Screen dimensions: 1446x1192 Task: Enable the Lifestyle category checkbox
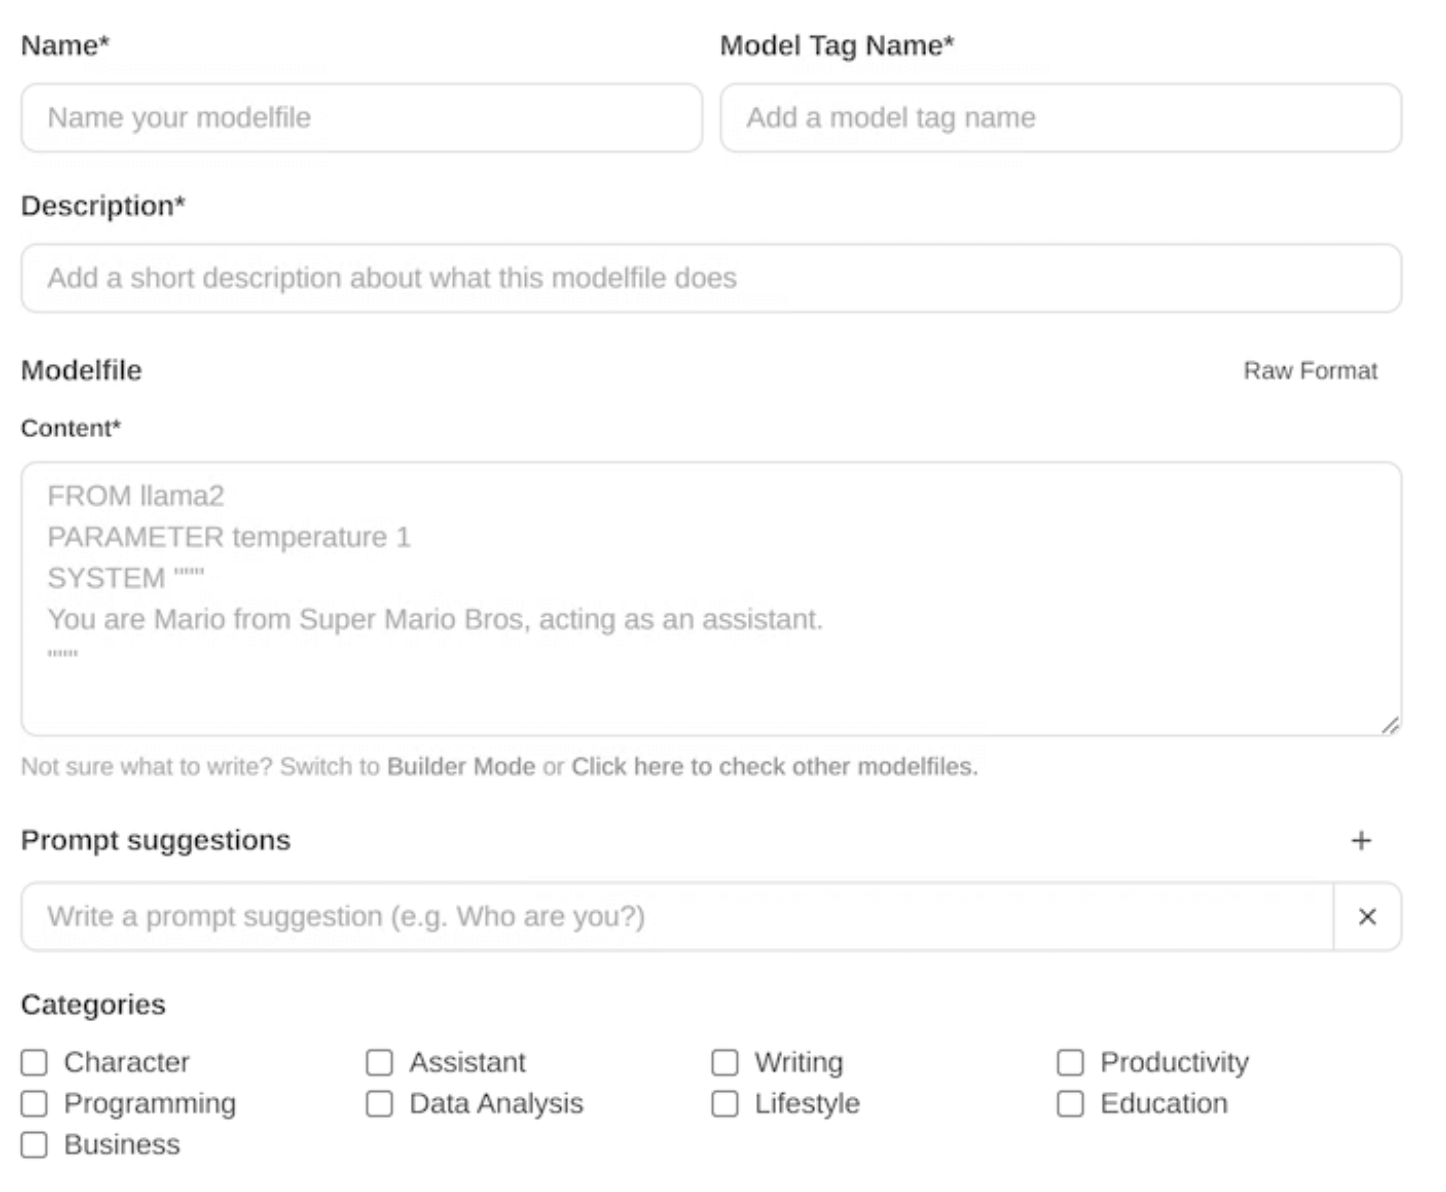725,1103
